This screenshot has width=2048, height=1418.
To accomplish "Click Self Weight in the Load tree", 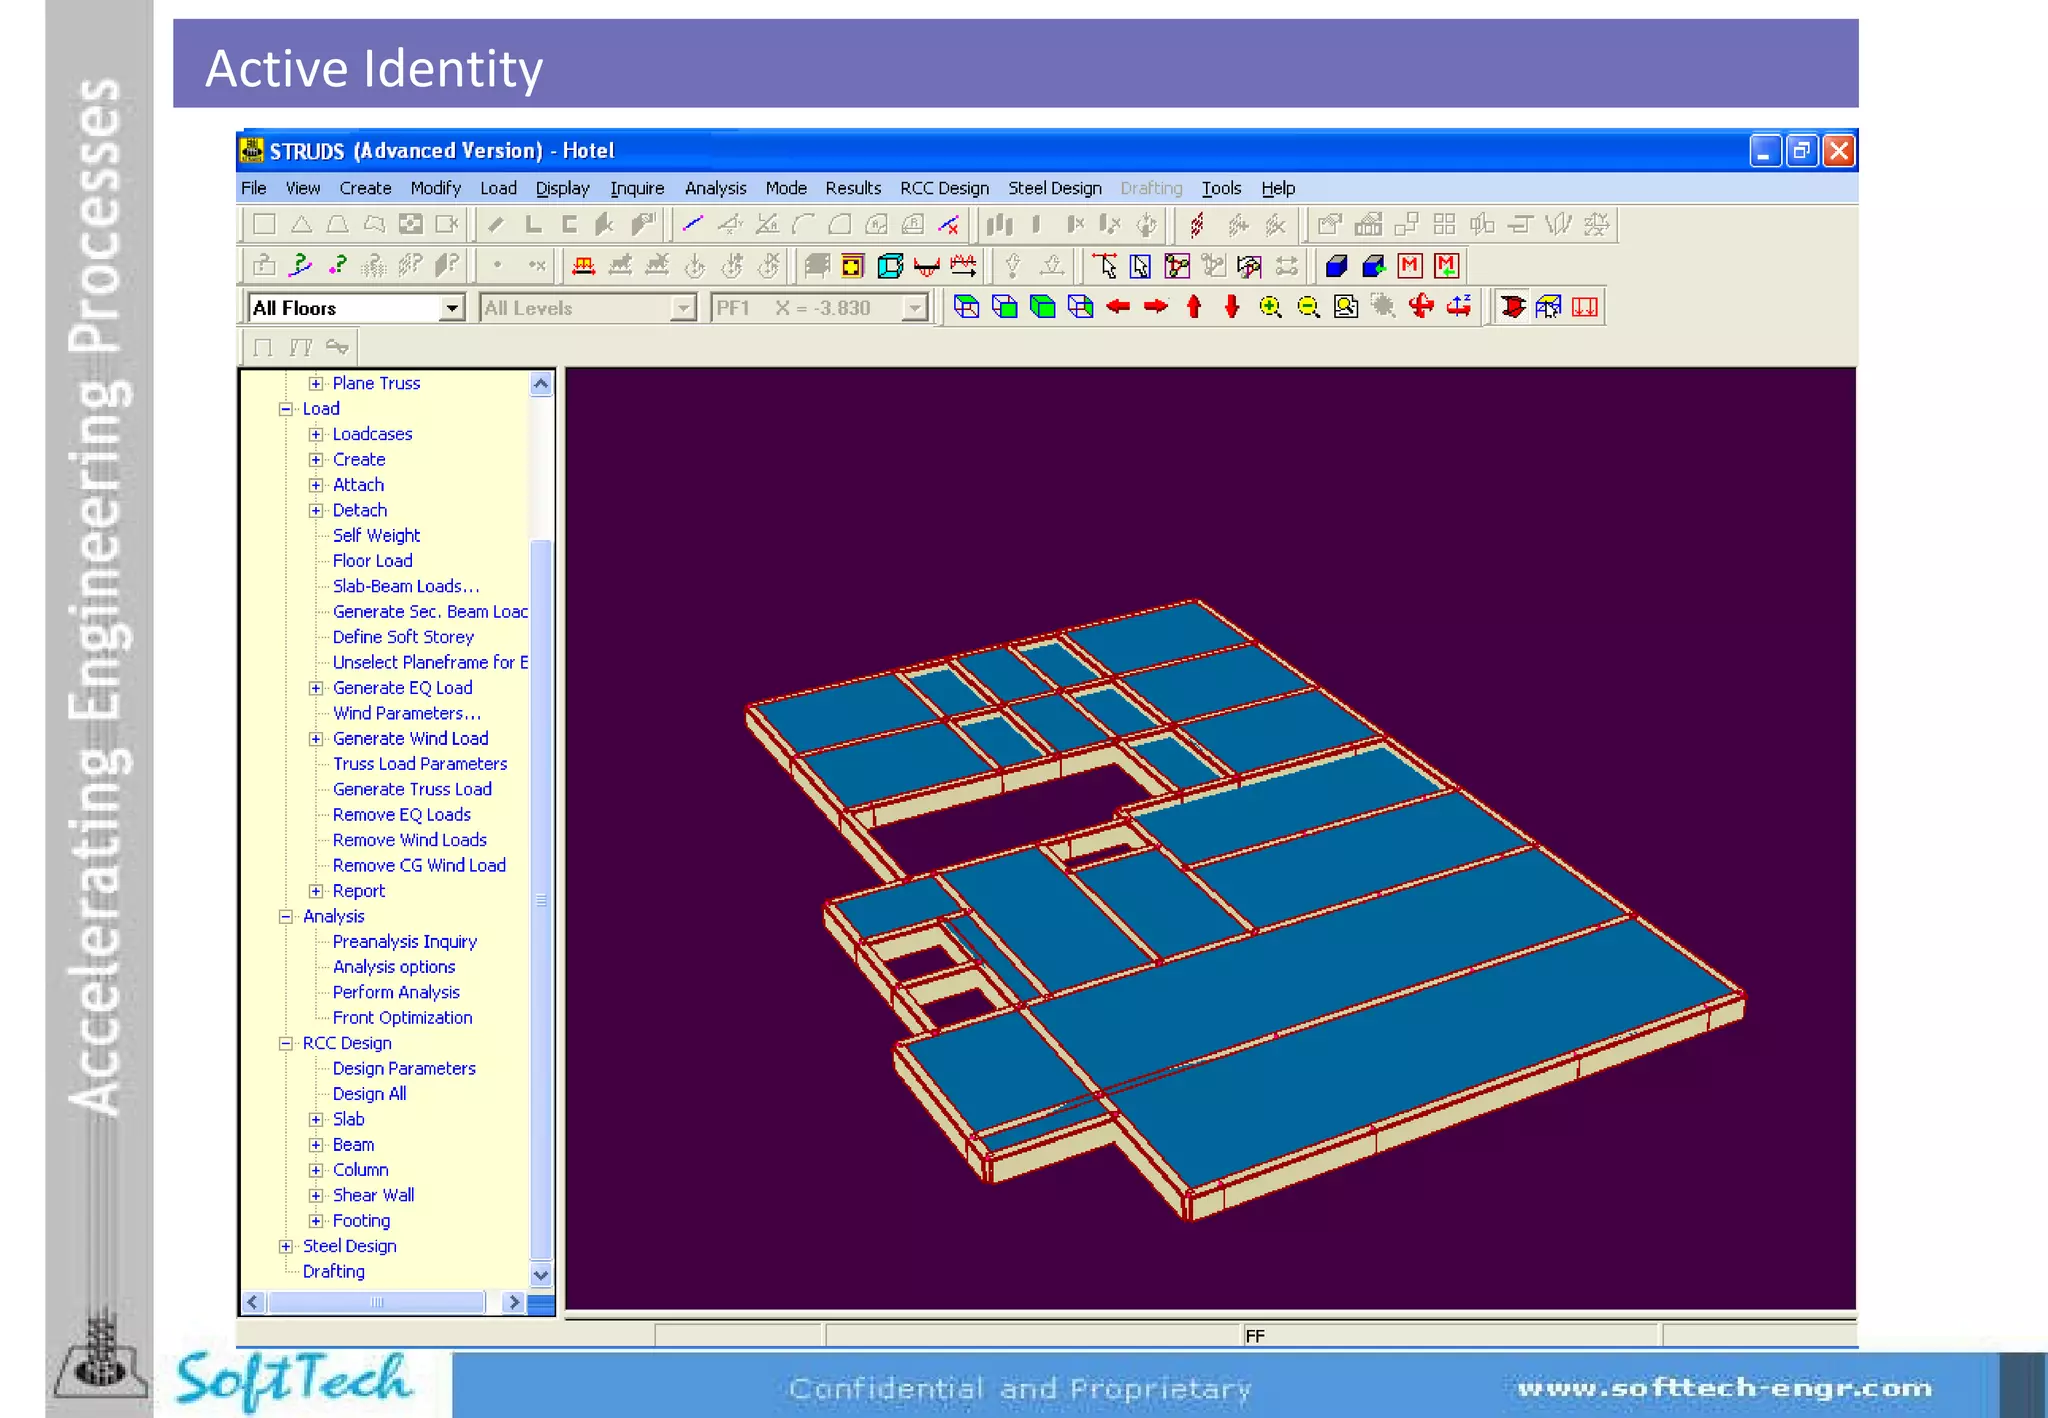I will coord(376,536).
